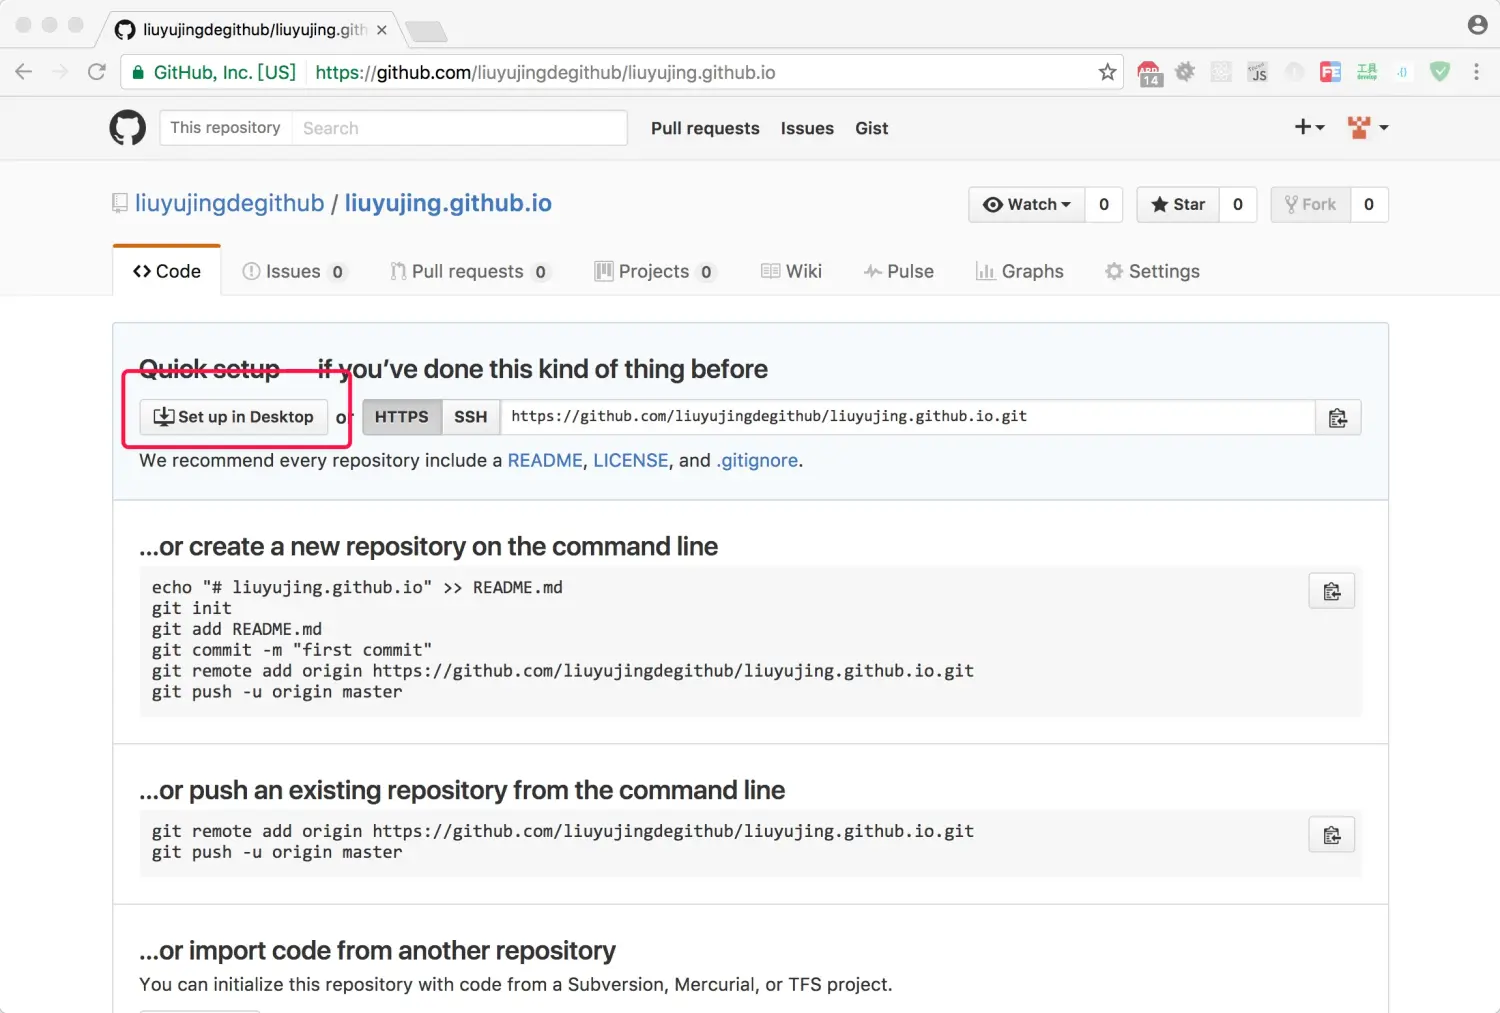The image size is (1500, 1013).
Task: View the stargazers count
Action: coord(1238,204)
